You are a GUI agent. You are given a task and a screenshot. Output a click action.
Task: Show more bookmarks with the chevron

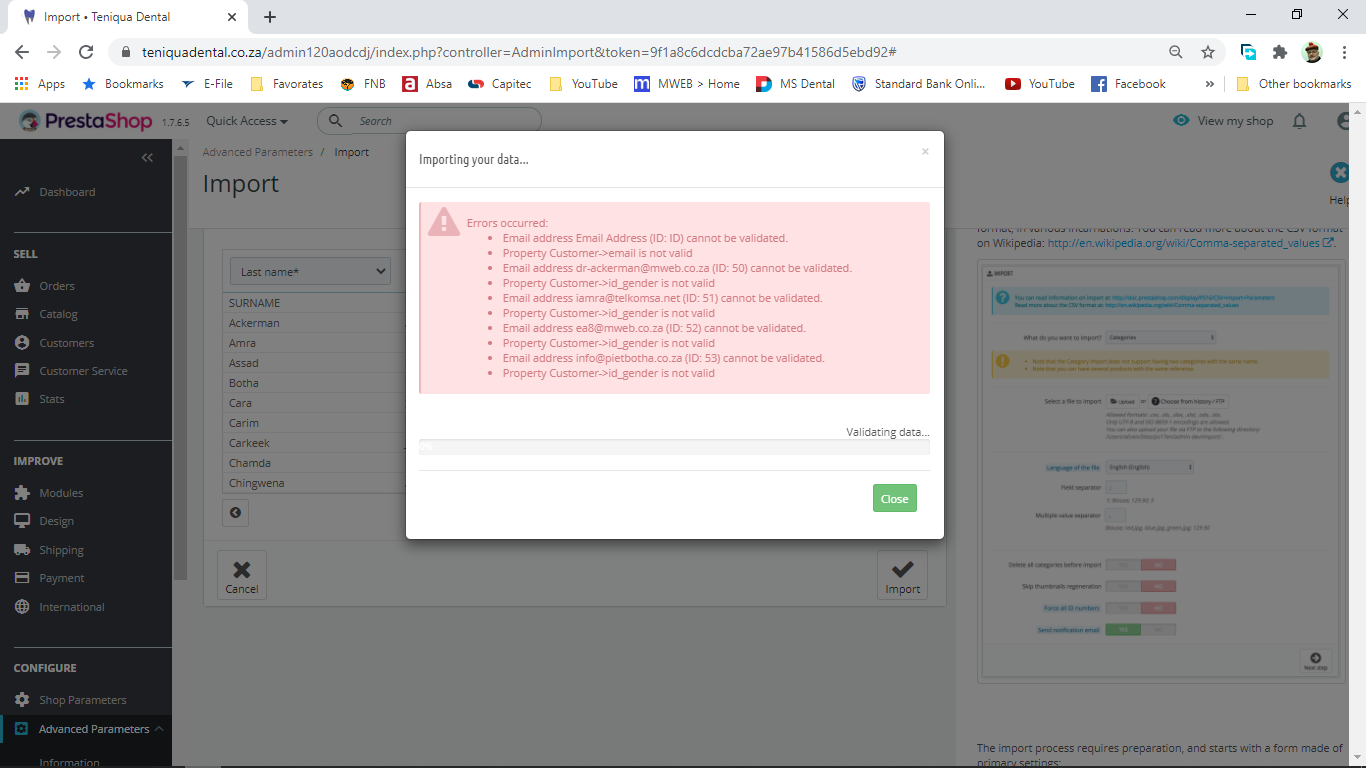pos(1210,84)
